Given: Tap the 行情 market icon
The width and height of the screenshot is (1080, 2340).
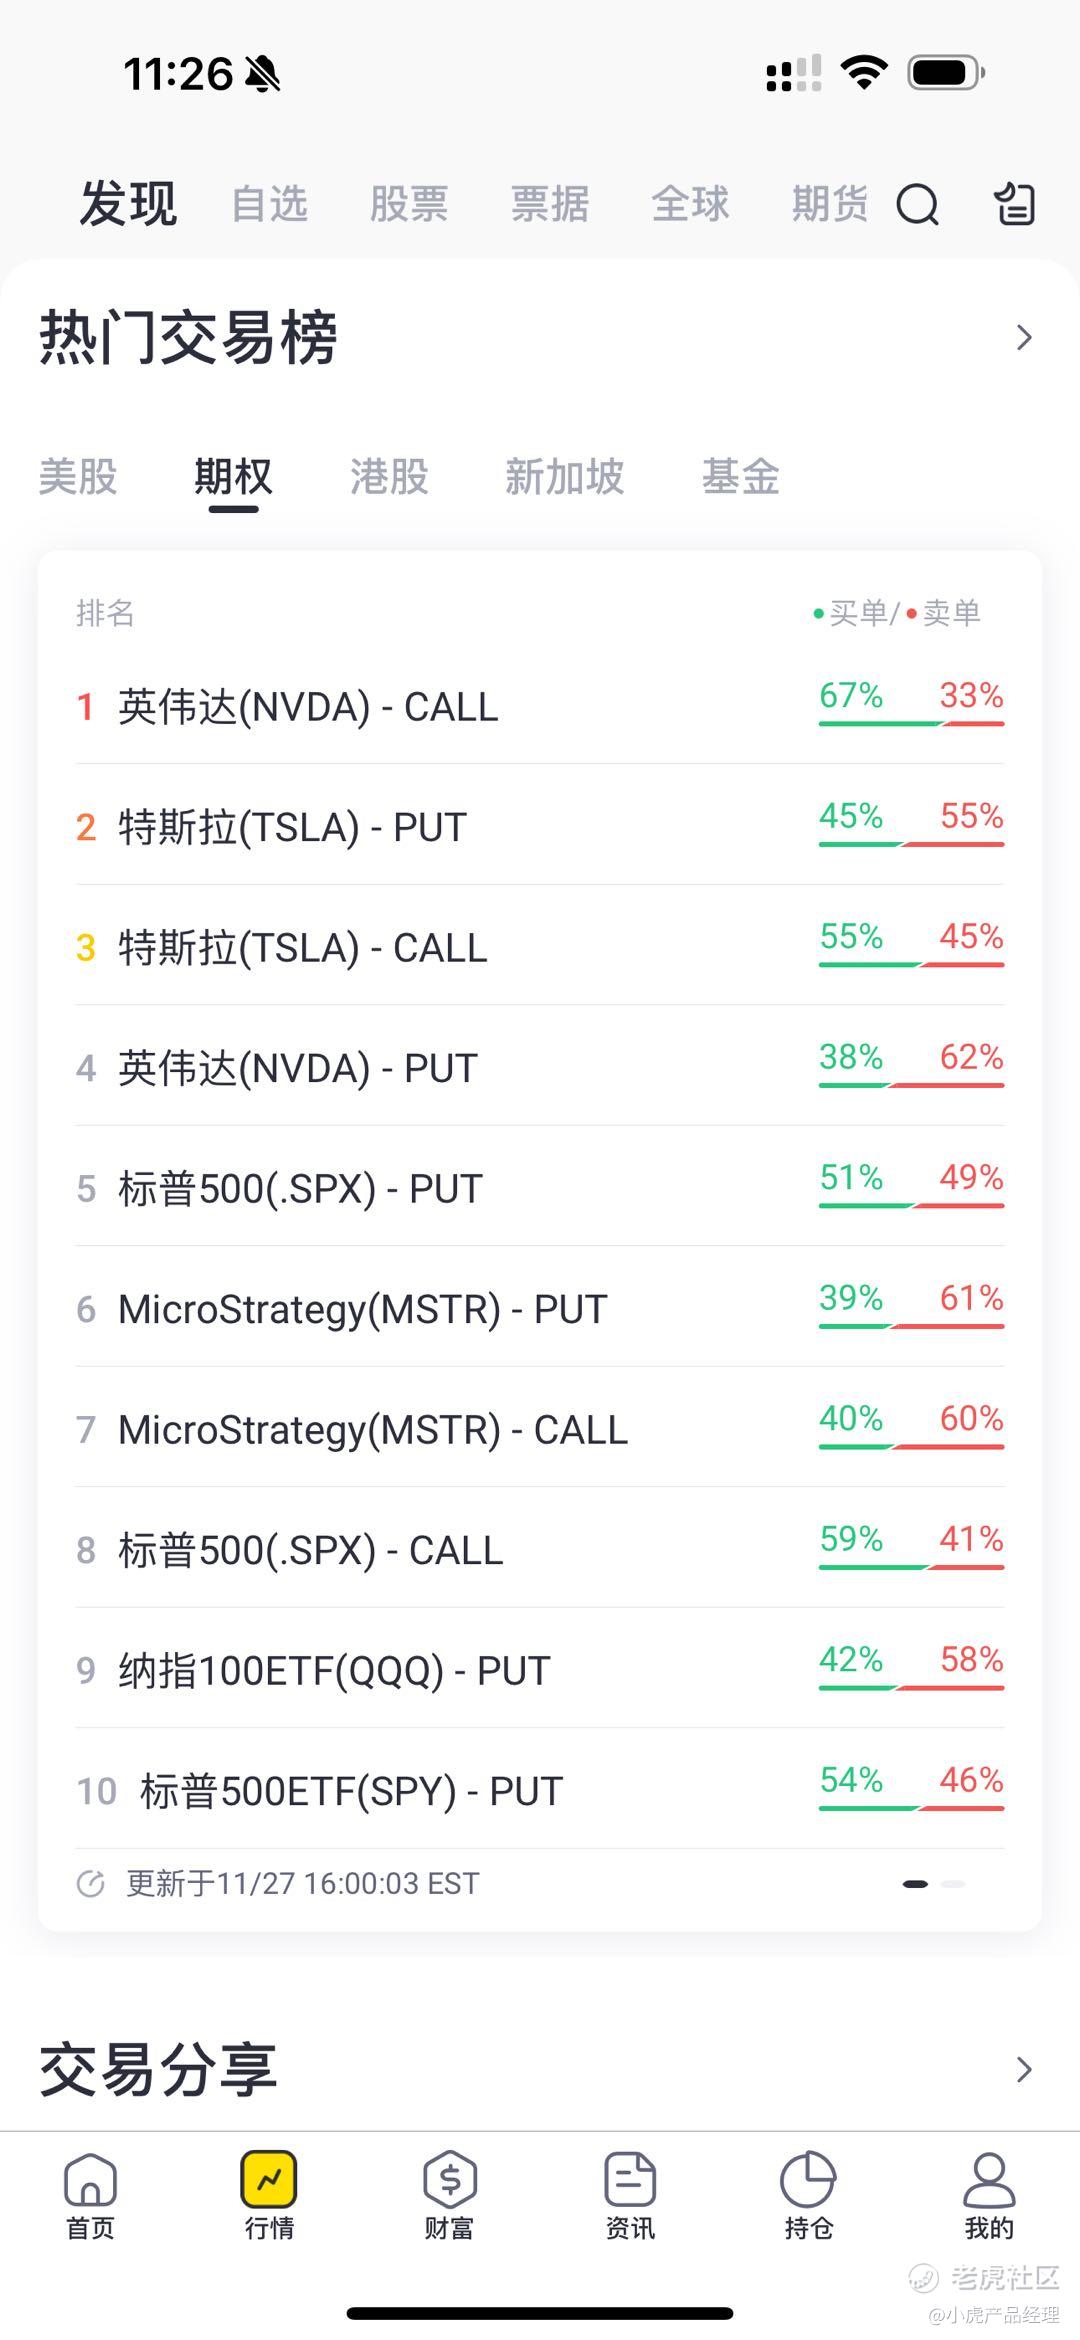Looking at the screenshot, I should click(x=269, y=2195).
